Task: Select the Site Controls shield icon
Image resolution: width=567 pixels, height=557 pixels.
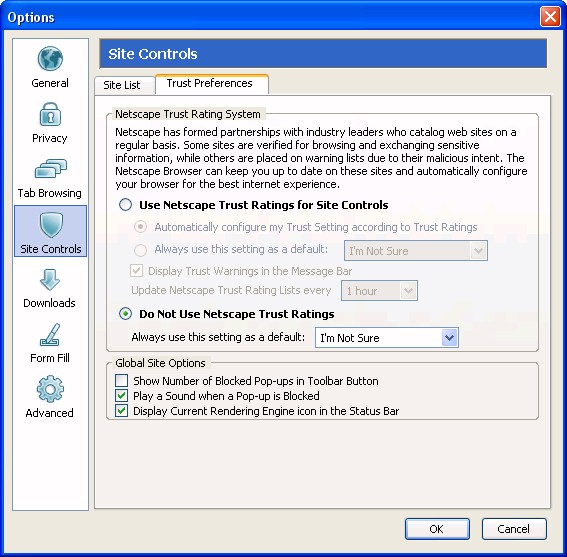Action: [x=51, y=224]
